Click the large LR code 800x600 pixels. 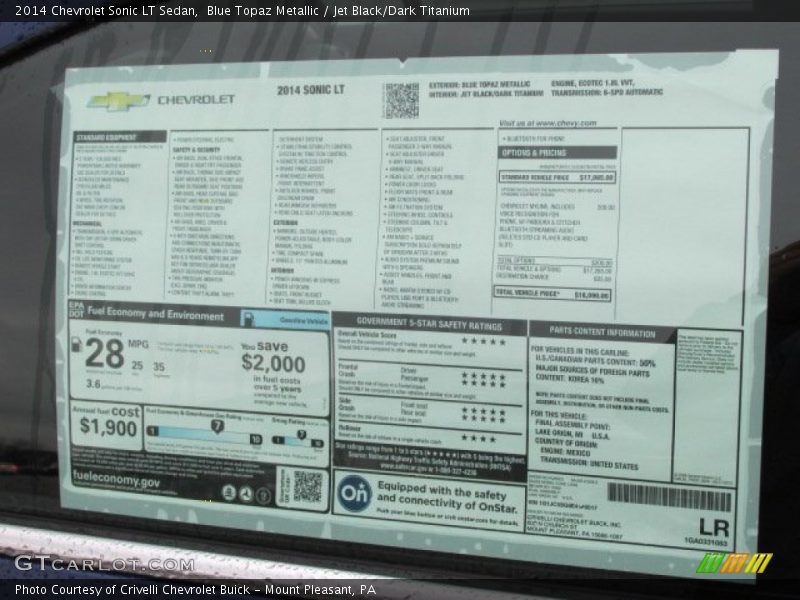point(714,527)
